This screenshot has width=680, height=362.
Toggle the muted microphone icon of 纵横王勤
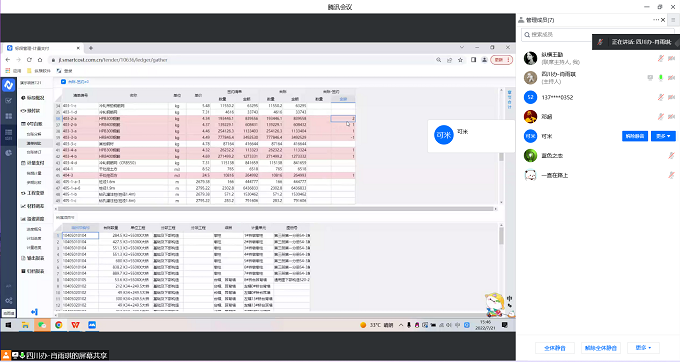(660, 58)
